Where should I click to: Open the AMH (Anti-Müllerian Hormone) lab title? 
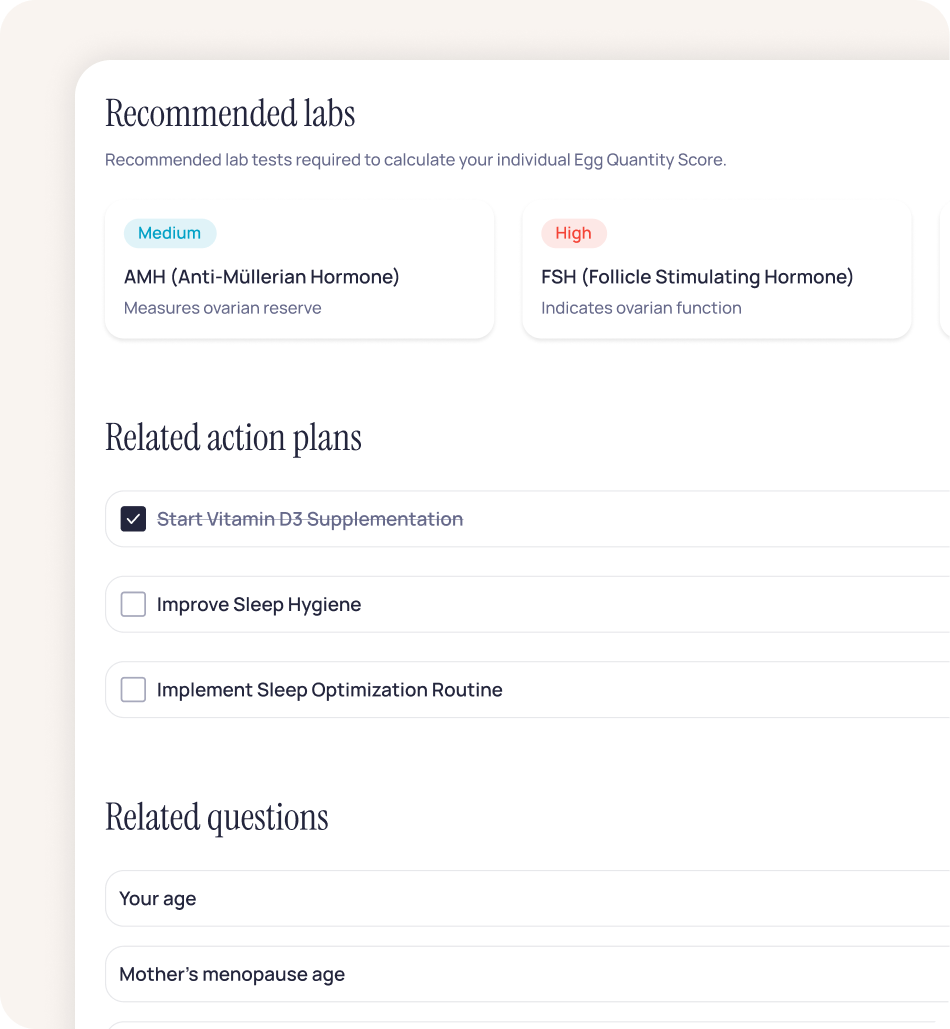[x=262, y=277]
